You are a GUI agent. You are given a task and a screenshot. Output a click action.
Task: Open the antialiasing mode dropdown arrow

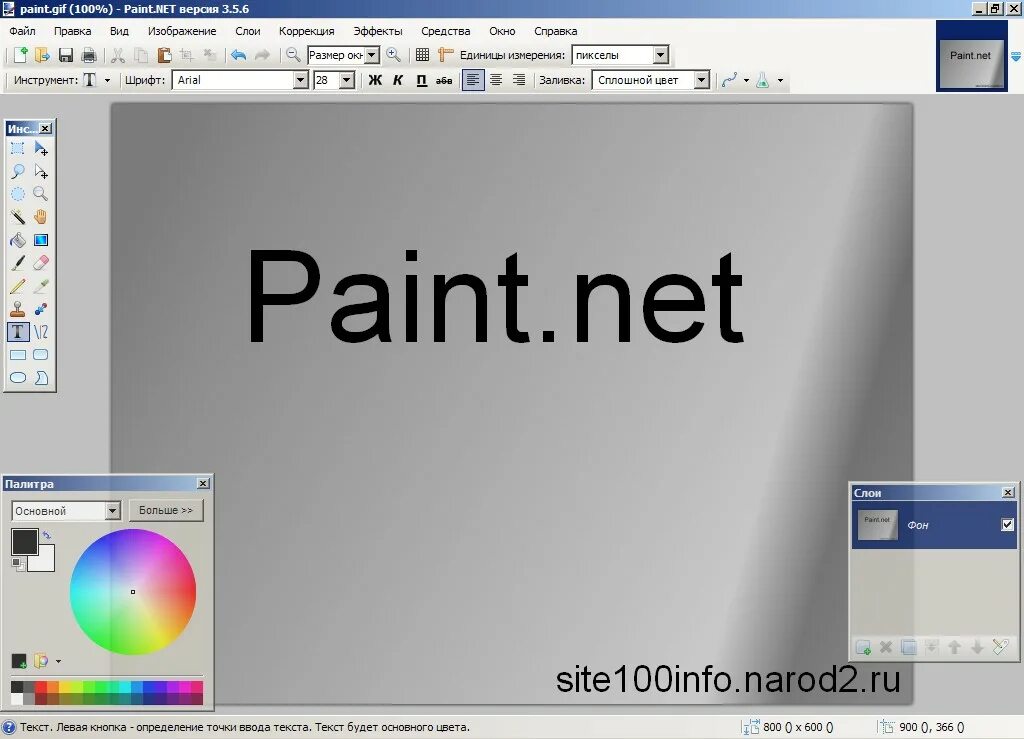(x=746, y=80)
